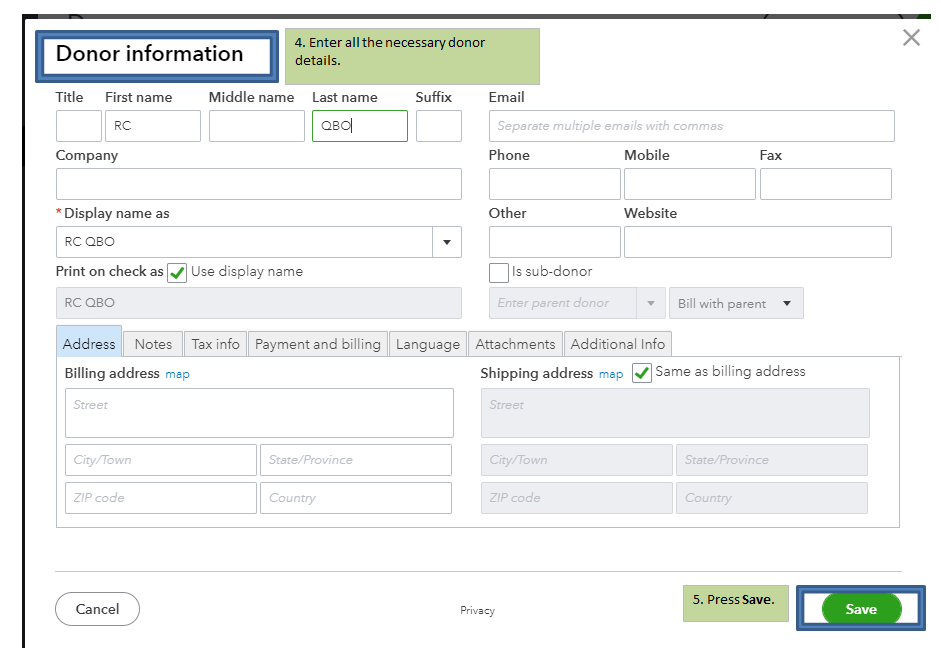Image resolution: width=941 pixels, height=648 pixels.
Task: Focus the Company text field
Action: coord(258,184)
